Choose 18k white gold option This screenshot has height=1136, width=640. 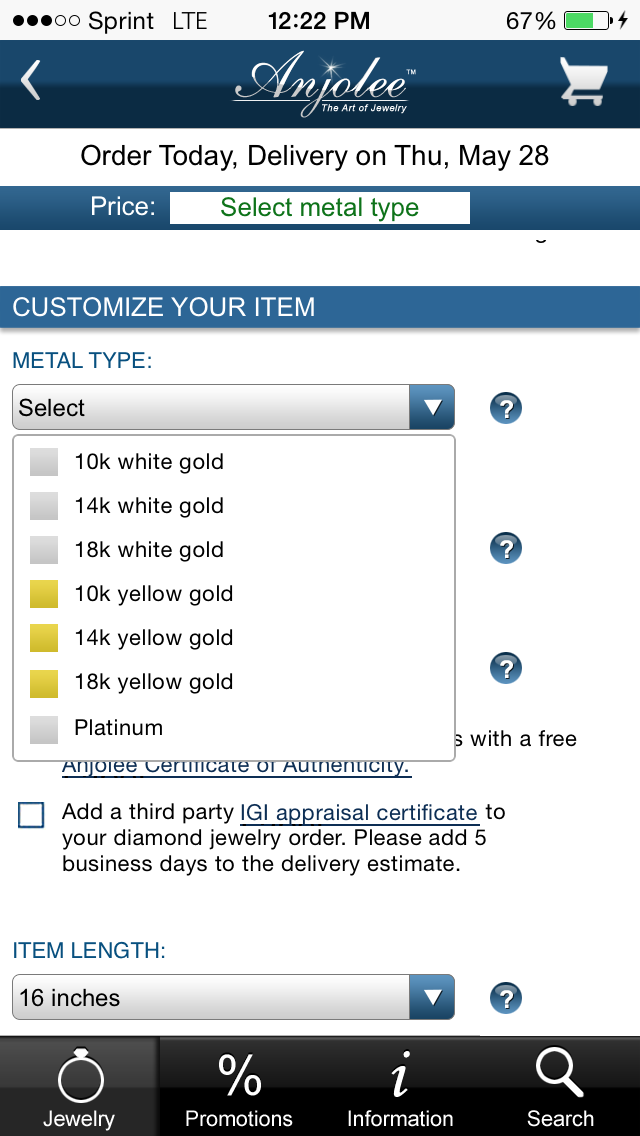tap(234, 549)
